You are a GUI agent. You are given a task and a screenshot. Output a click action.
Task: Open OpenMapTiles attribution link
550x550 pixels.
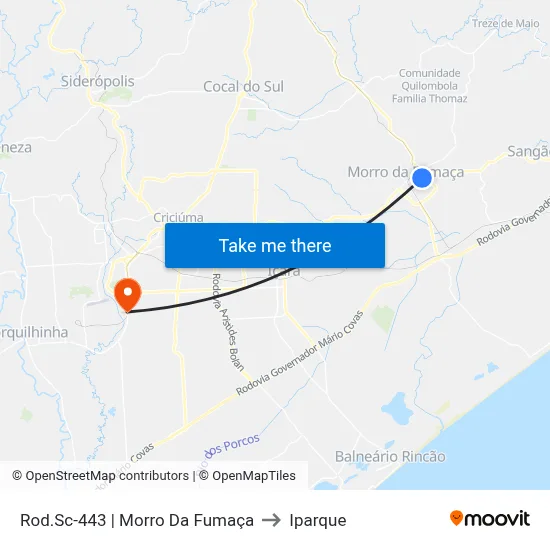coord(247,476)
